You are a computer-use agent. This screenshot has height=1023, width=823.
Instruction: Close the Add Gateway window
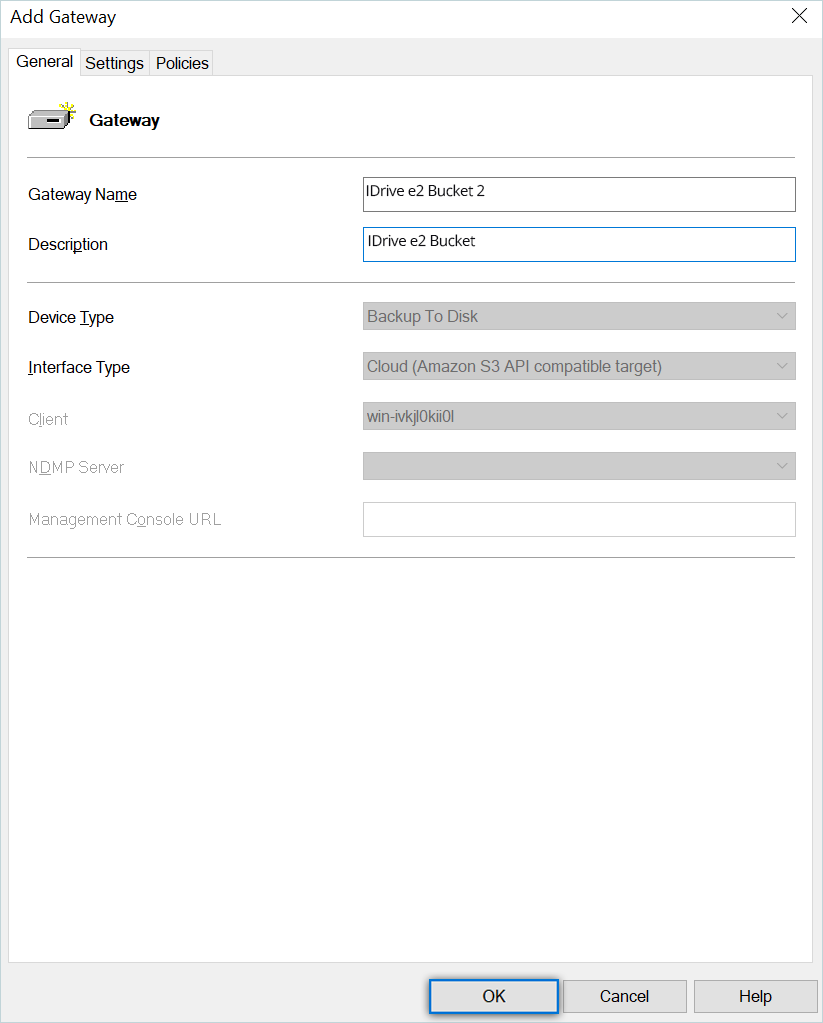click(799, 16)
